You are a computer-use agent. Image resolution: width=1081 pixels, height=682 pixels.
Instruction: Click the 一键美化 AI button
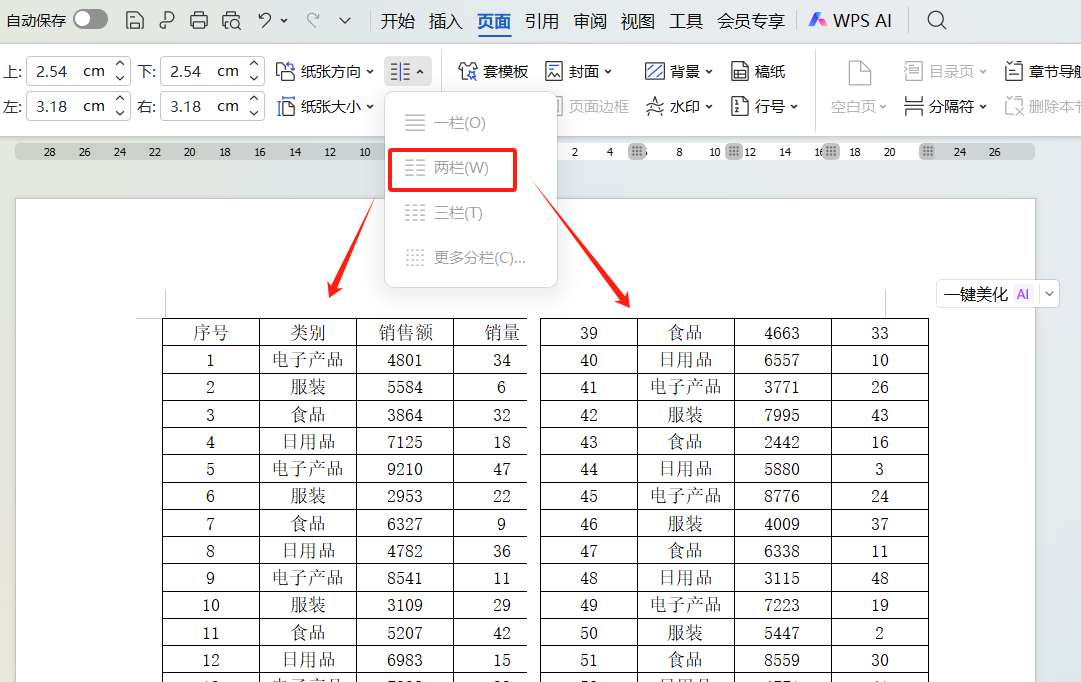pyautogui.click(x=985, y=293)
